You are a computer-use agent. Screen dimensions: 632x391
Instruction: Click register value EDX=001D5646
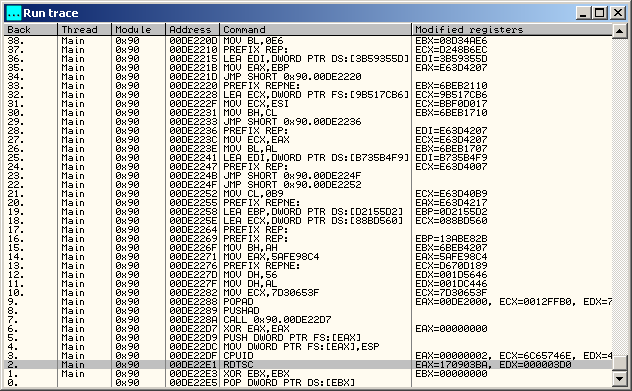click(451, 275)
